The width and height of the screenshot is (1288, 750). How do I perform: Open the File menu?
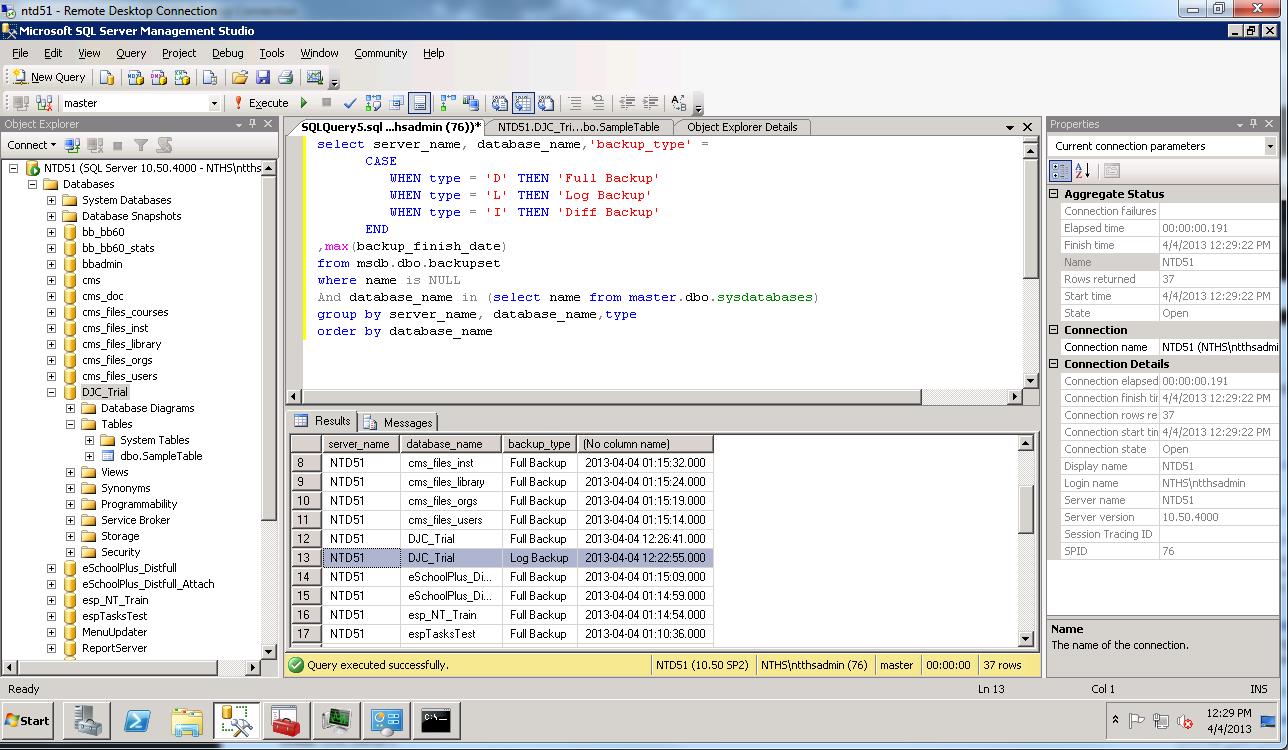(20, 53)
